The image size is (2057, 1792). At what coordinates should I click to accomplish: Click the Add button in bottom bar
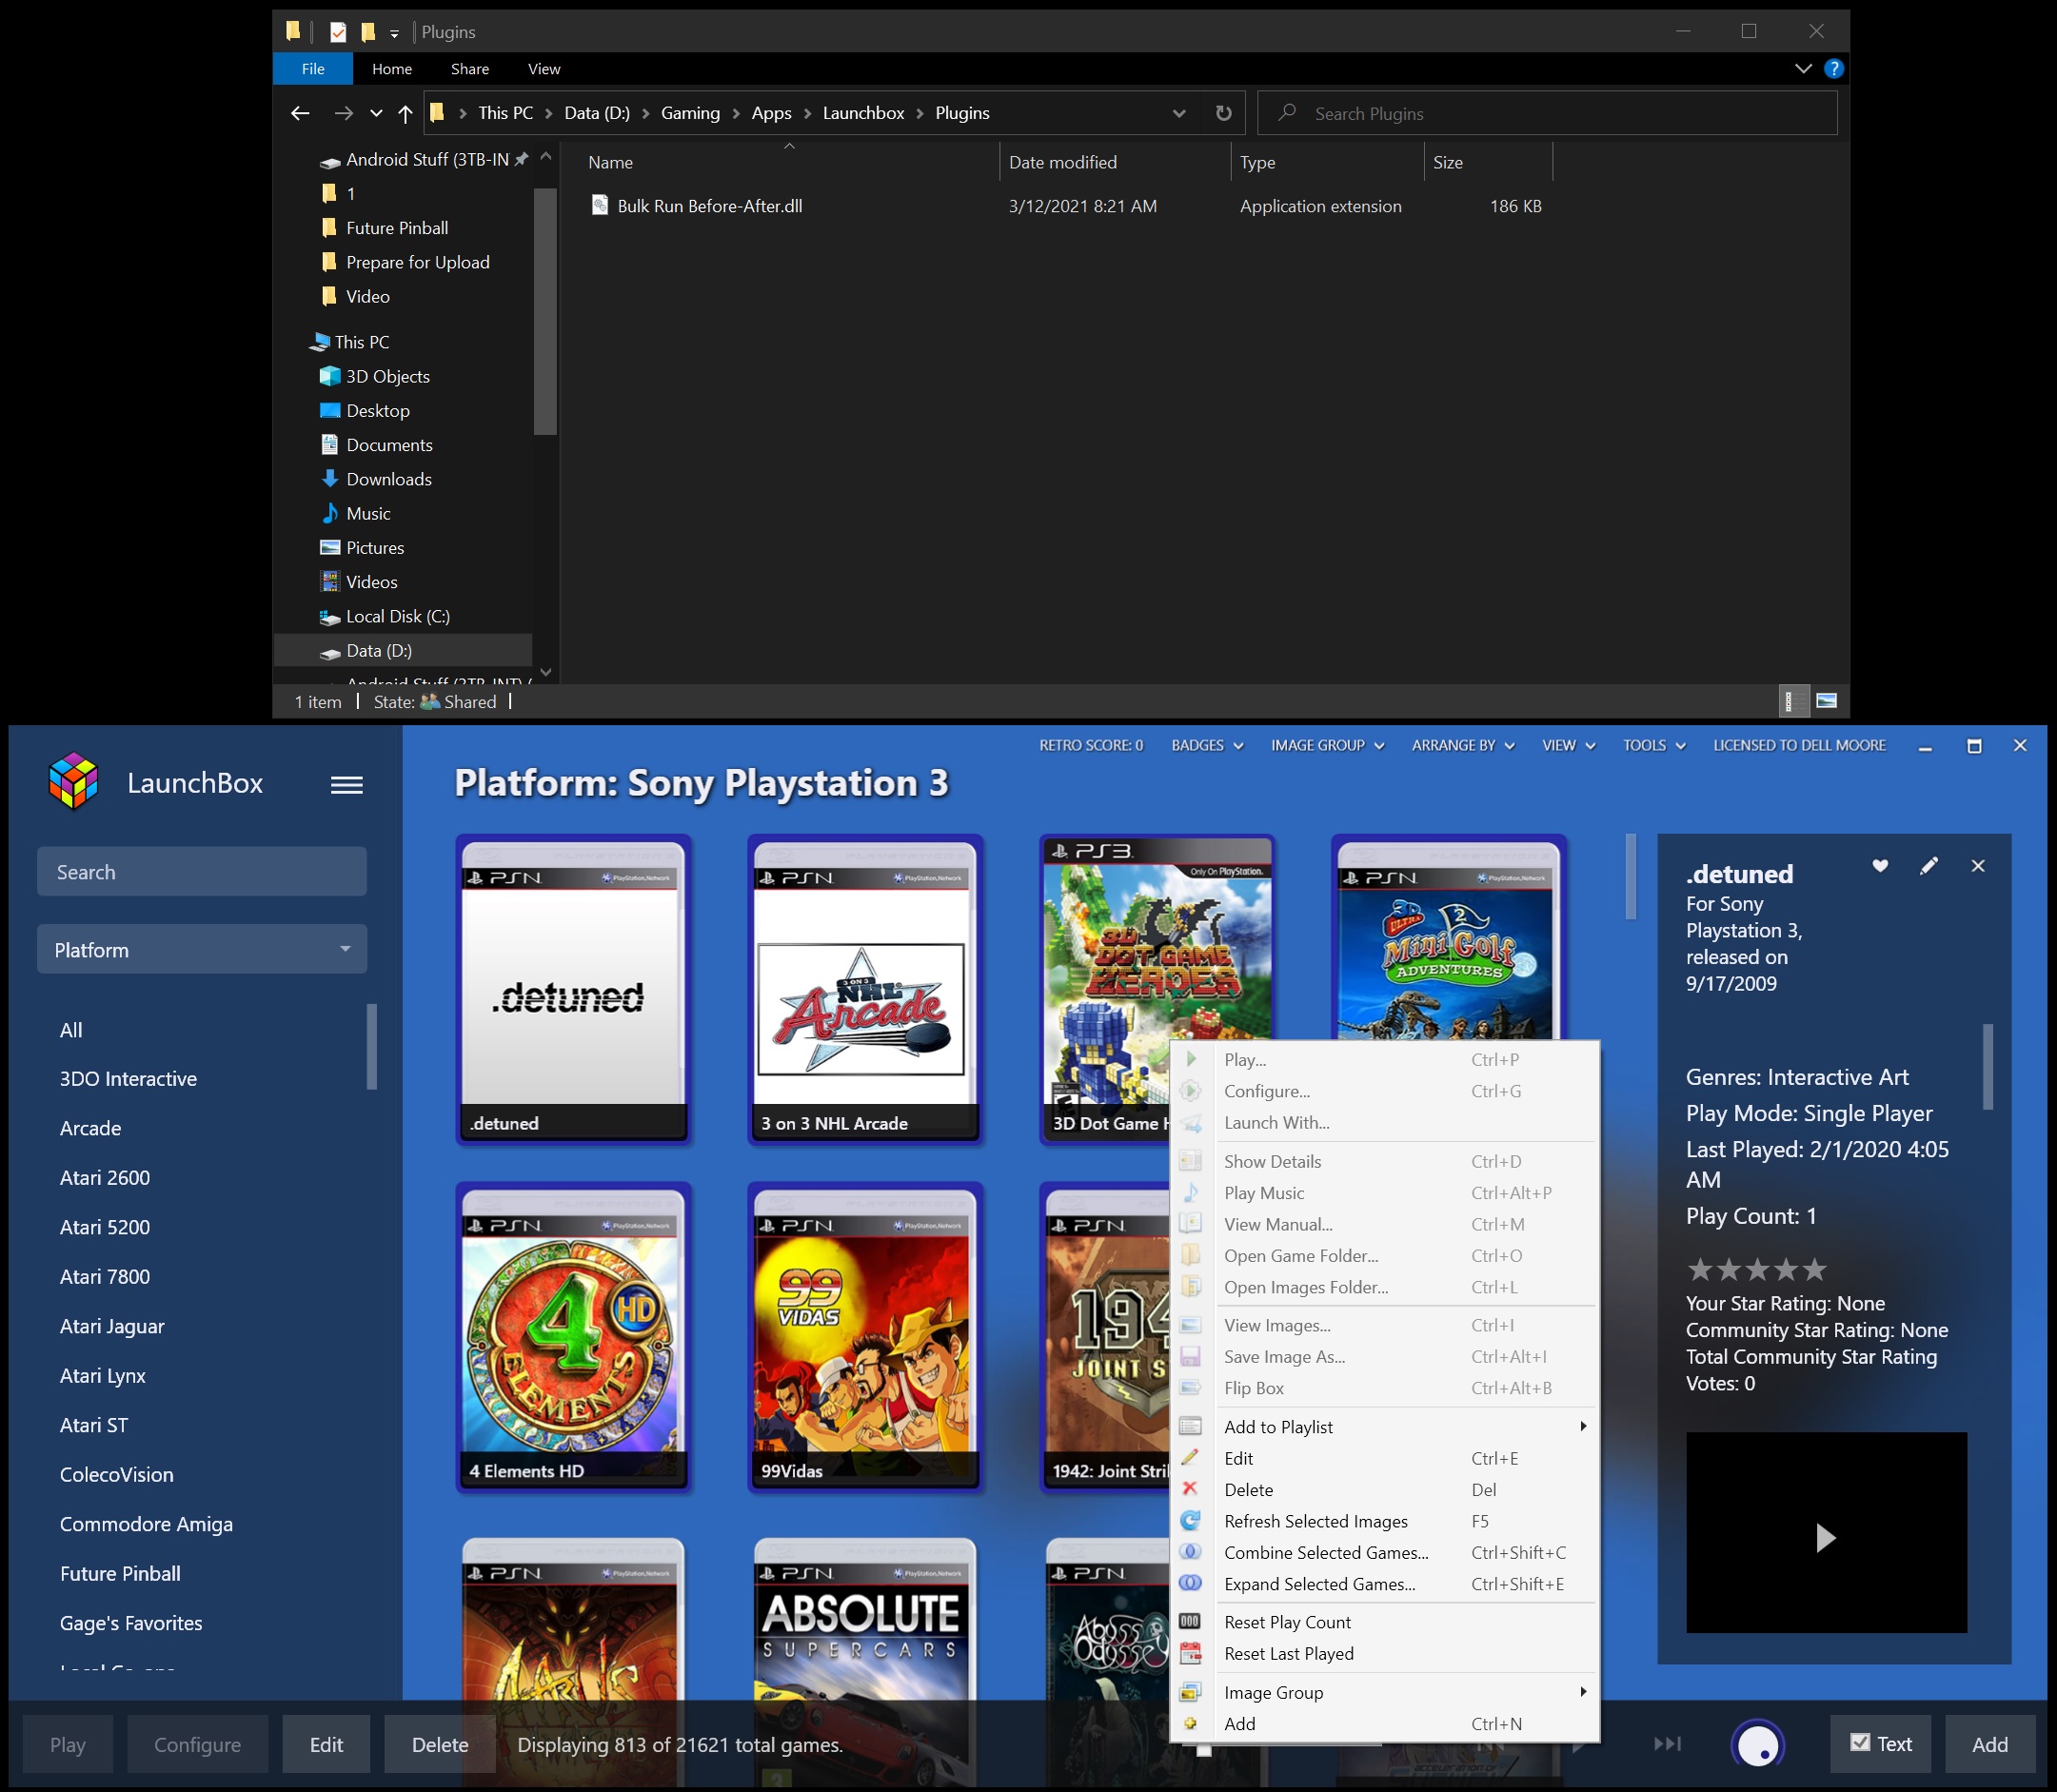1989,1744
